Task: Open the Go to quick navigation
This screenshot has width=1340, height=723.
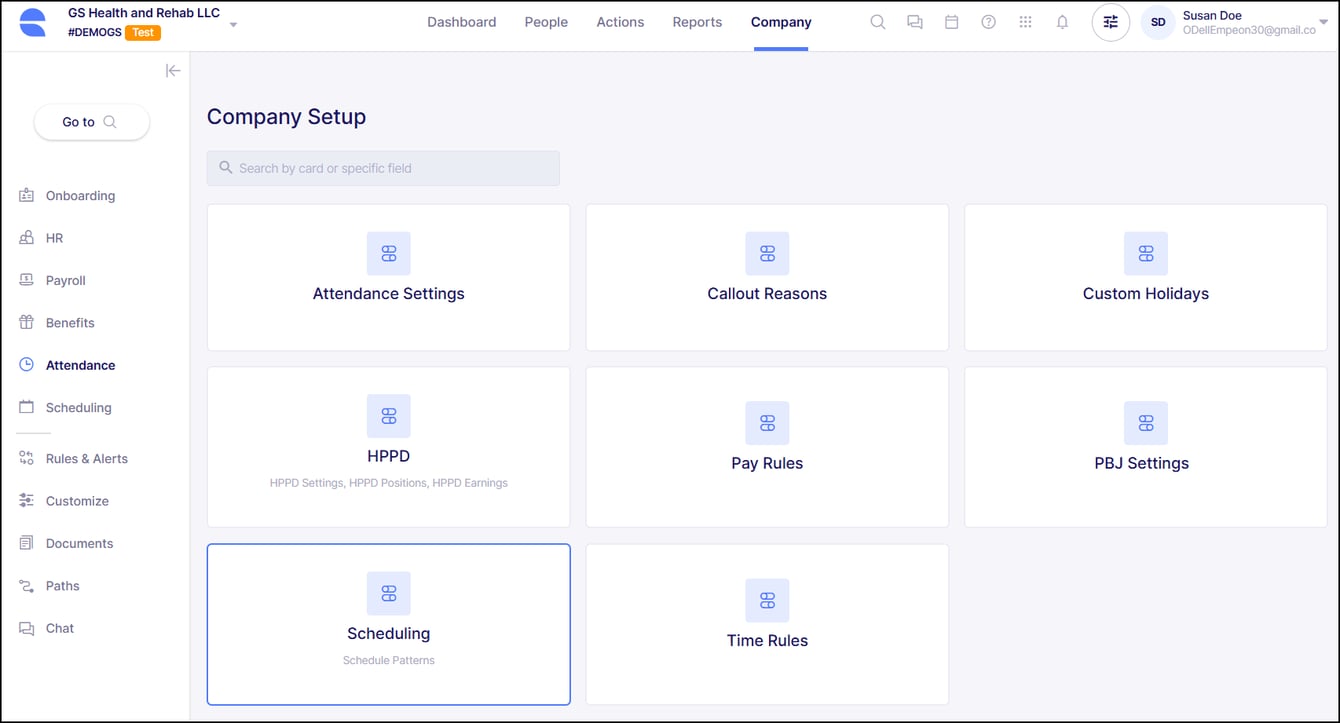Action: click(91, 122)
